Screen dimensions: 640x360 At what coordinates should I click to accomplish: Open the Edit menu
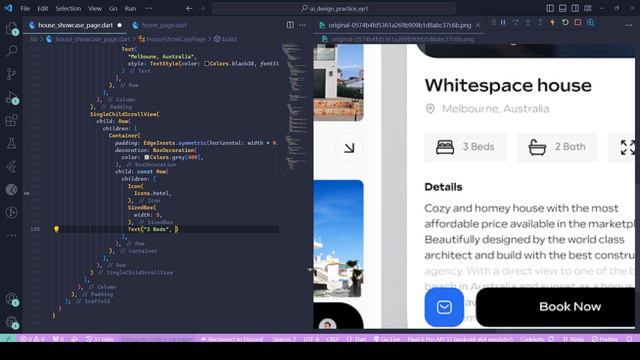pos(42,8)
